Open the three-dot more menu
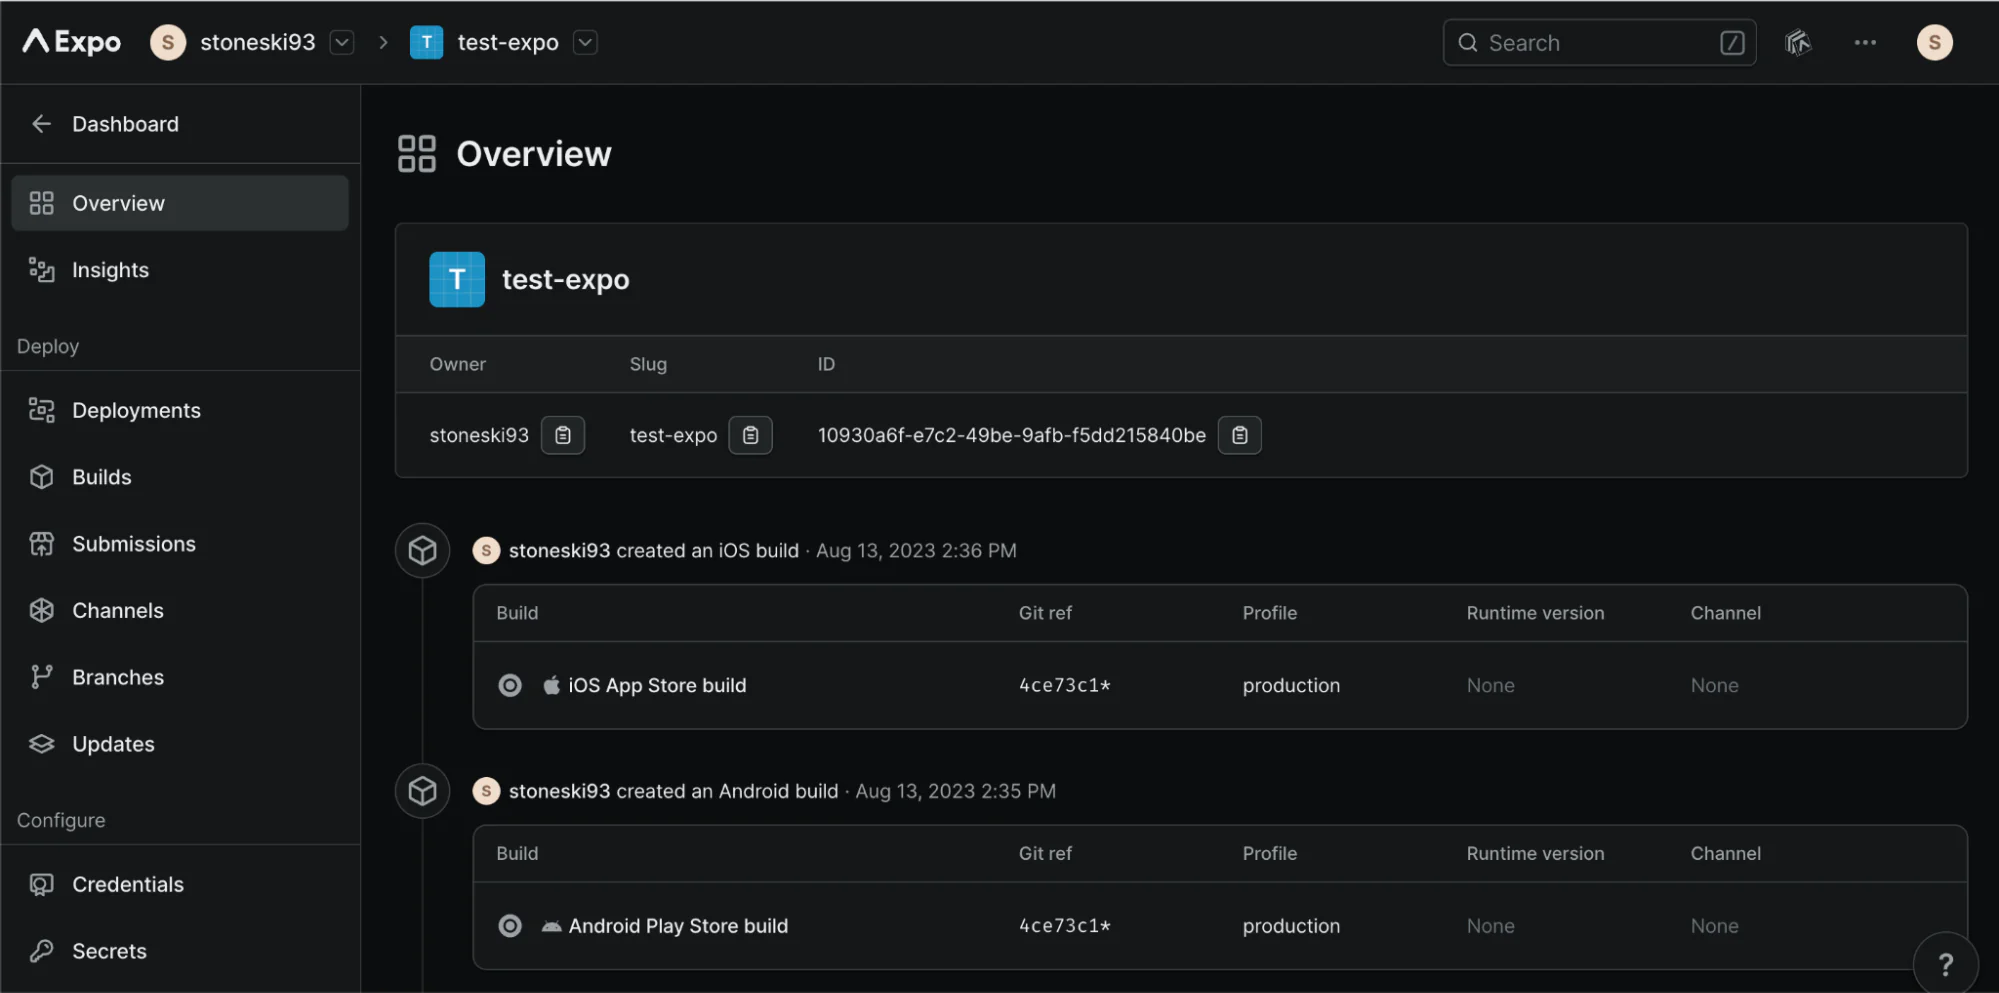This screenshot has width=1999, height=993. point(1865,42)
